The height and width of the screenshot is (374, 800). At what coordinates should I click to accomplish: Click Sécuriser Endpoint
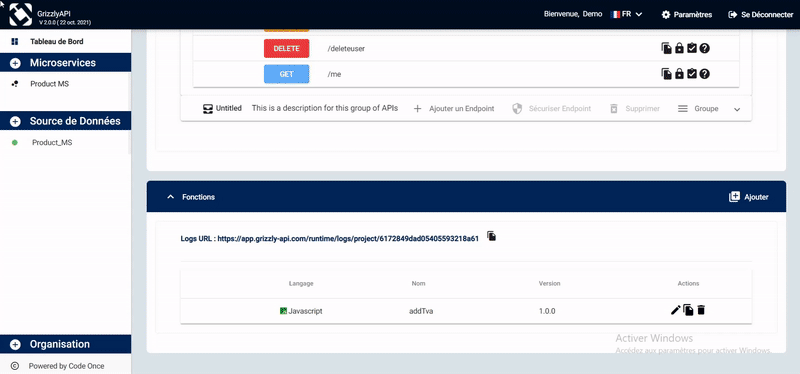click(x=552, y=109)
